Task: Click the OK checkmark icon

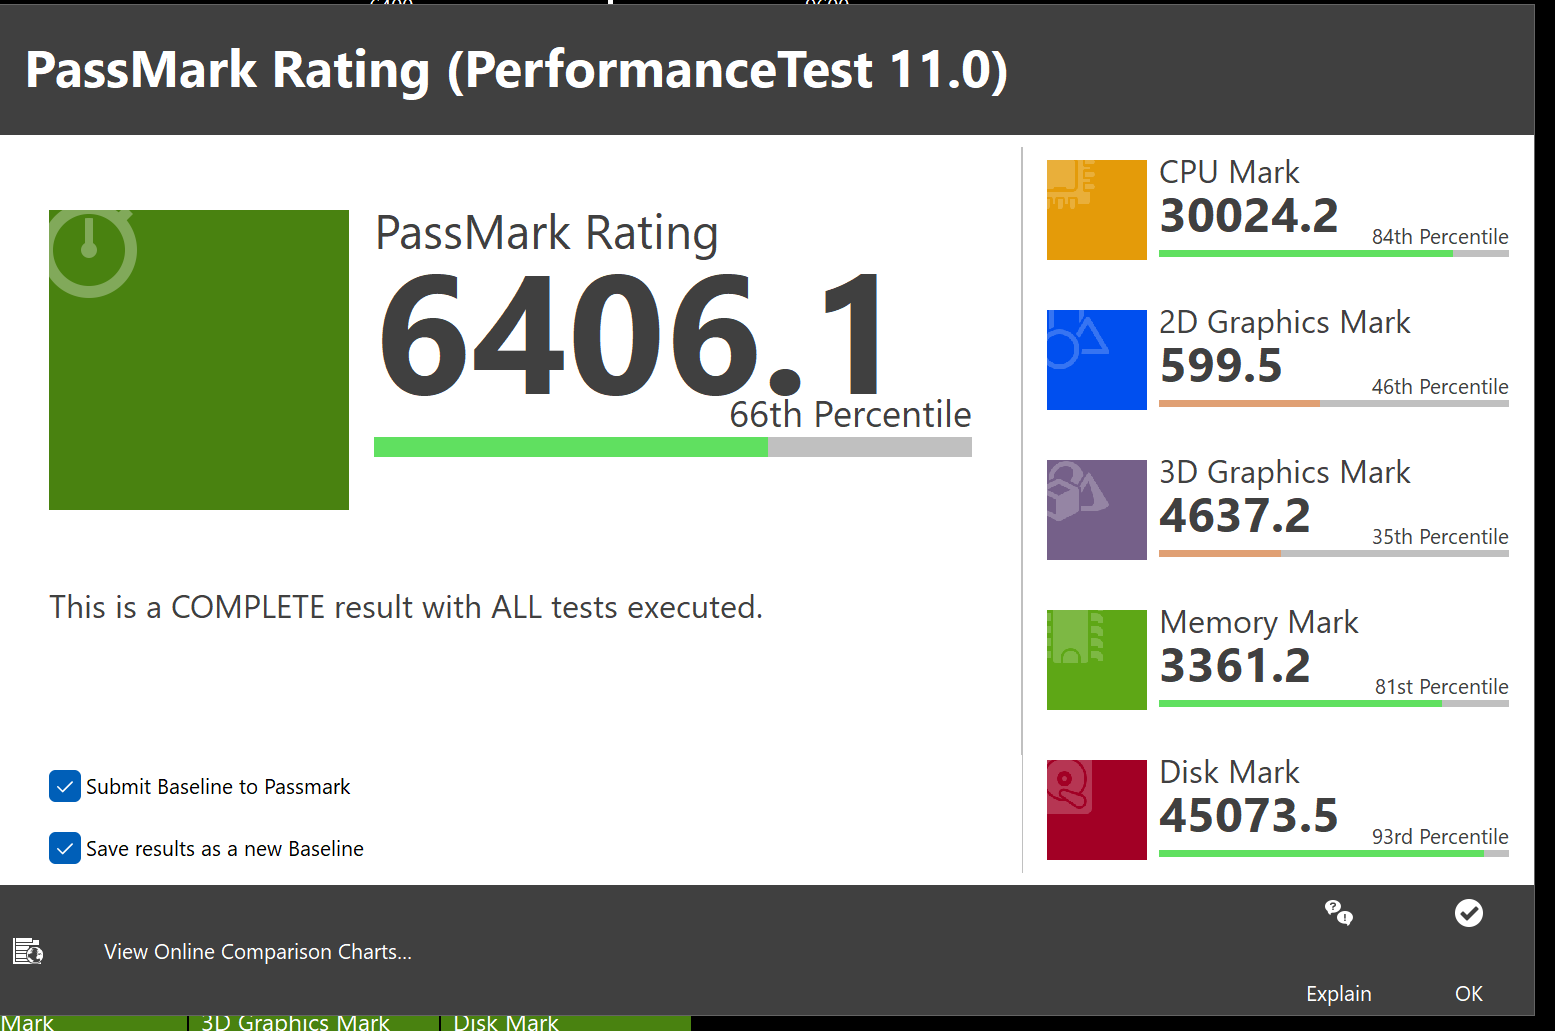Action: [1469, 913]
